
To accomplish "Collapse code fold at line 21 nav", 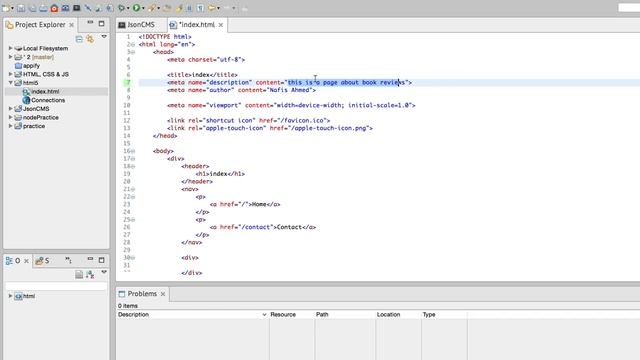I will click(133, 189).
